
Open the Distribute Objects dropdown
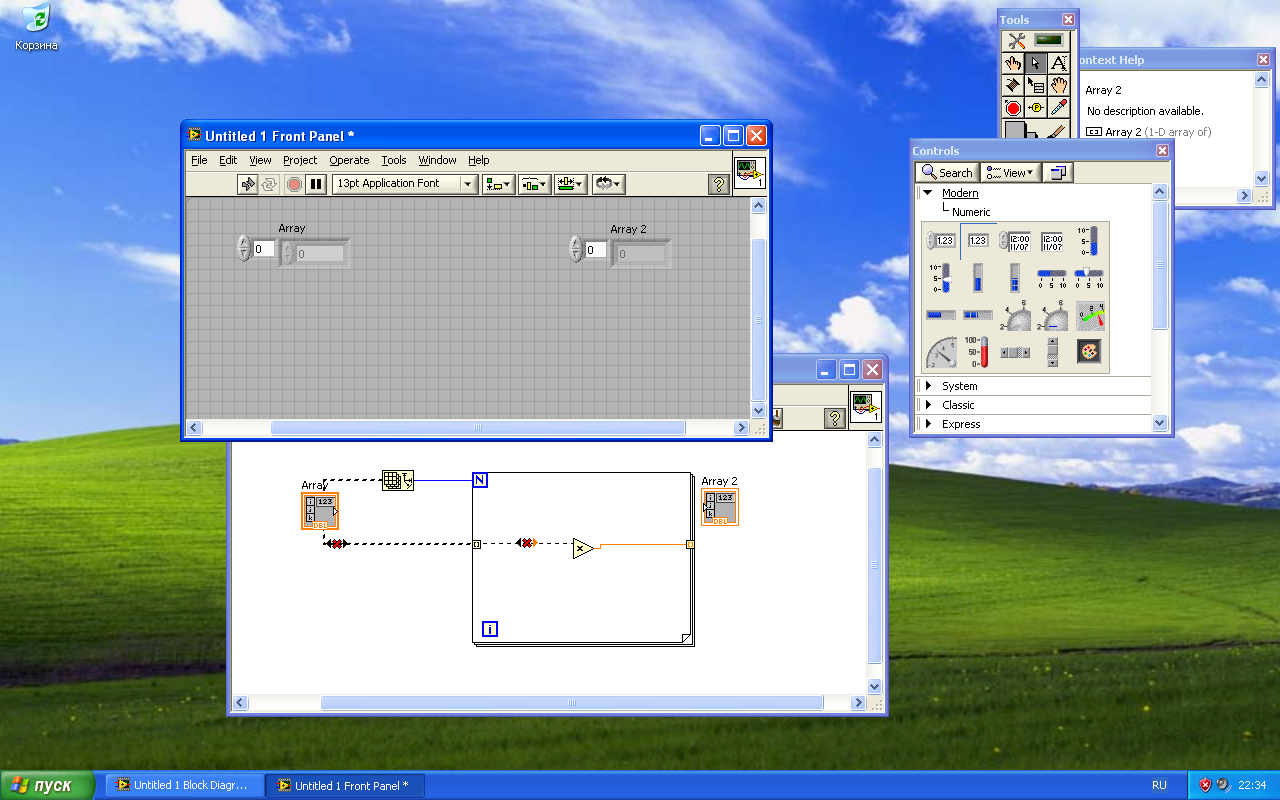point(534,184)
